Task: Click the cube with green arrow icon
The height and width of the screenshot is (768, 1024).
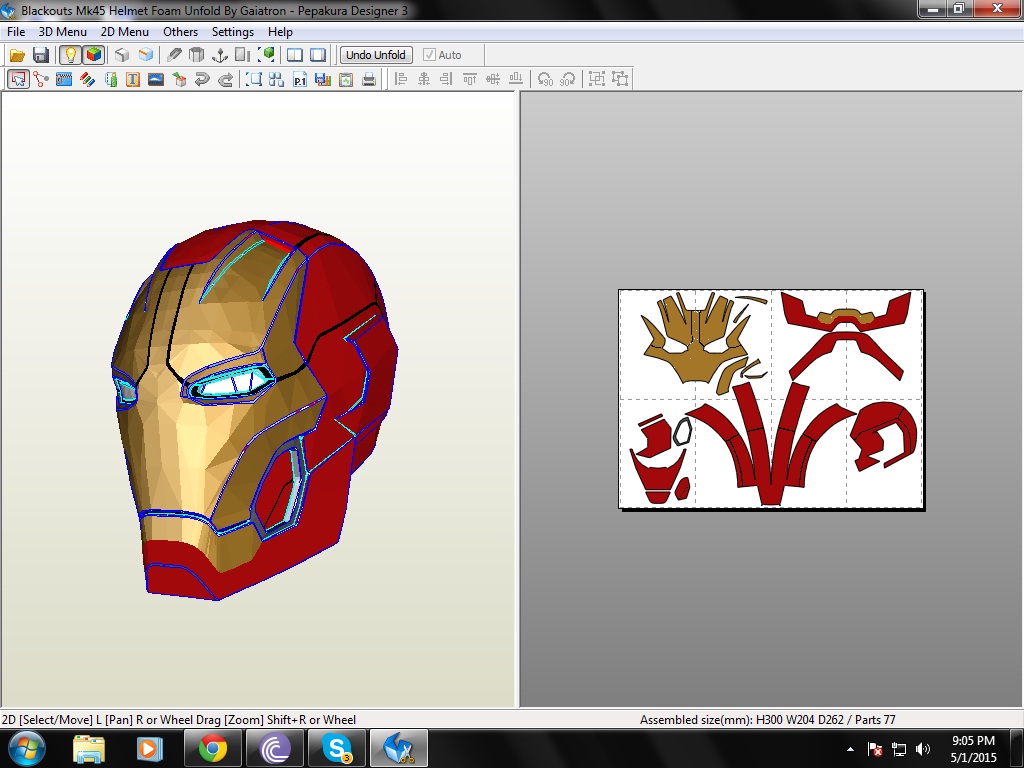Action: [x=179, y=80]
